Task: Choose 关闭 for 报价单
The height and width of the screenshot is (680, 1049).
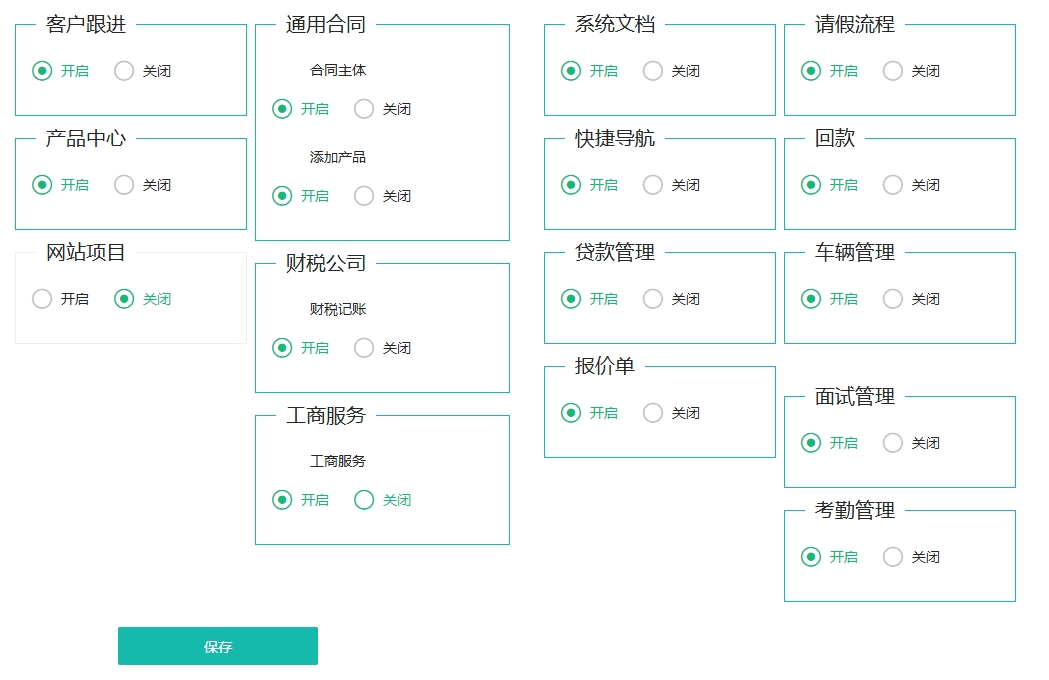Action: coord(653,413)
